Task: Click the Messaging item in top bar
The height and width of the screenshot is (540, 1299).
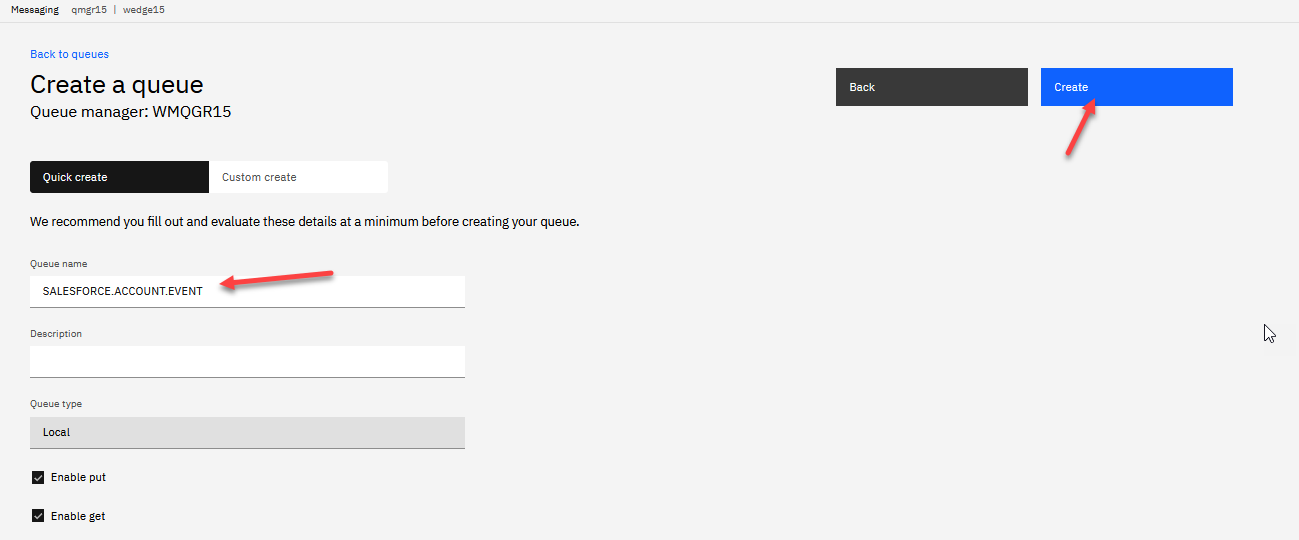Action: coord(35,10)
